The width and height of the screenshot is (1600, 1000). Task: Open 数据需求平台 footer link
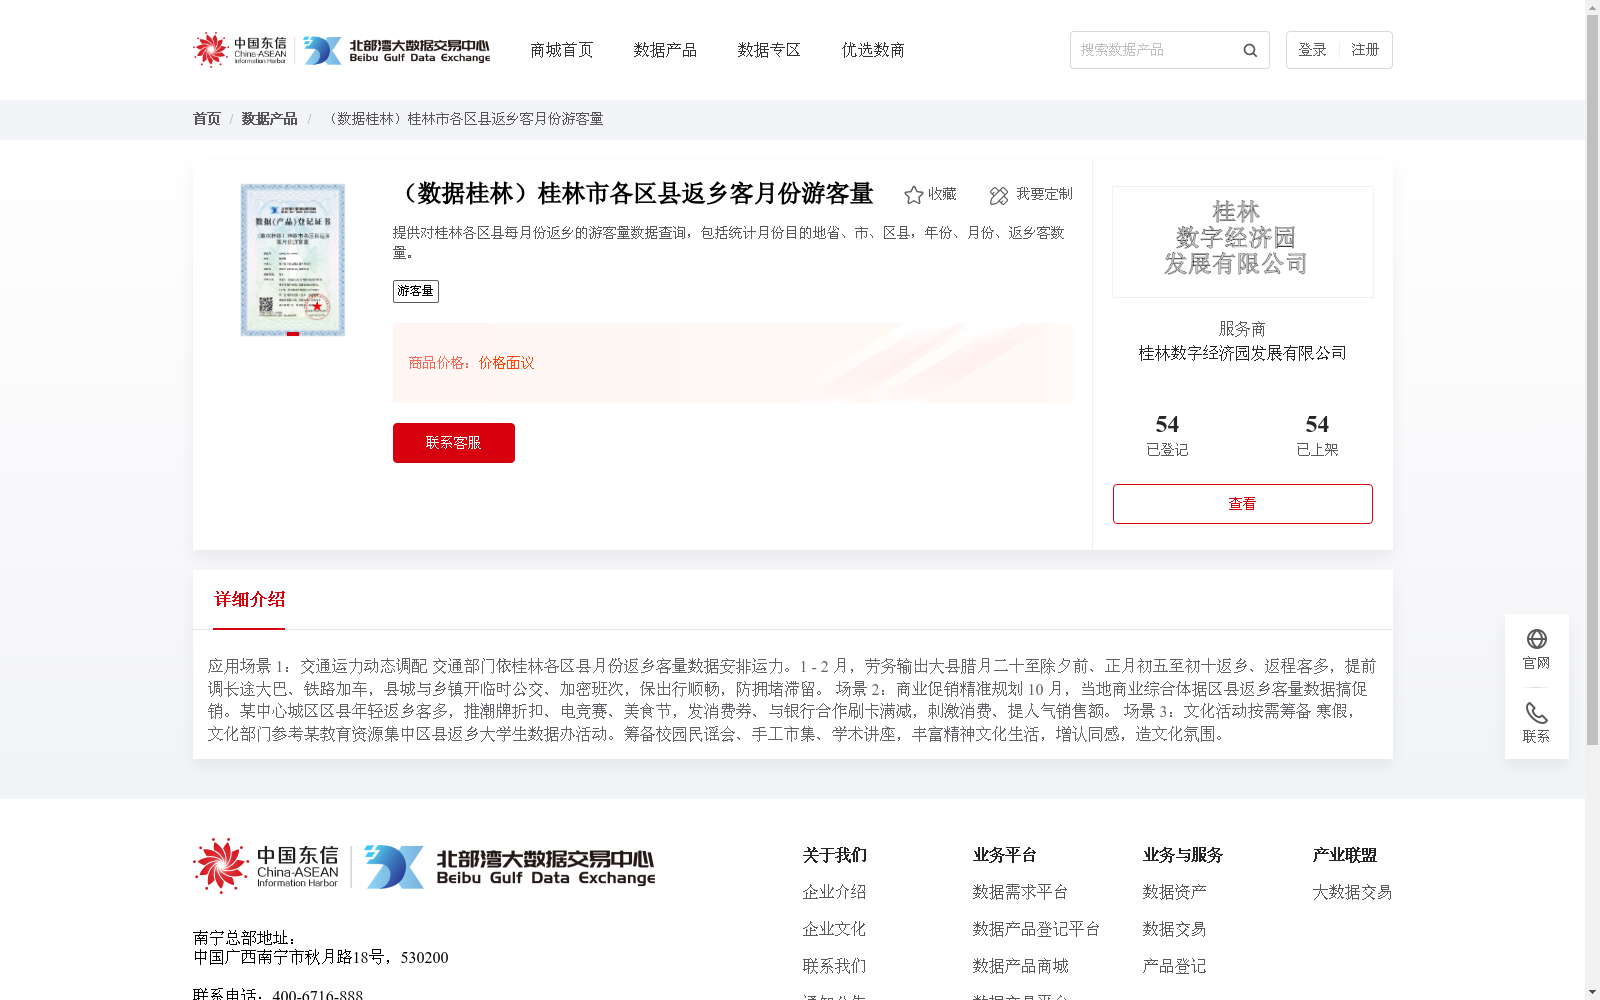[1020, 892]
